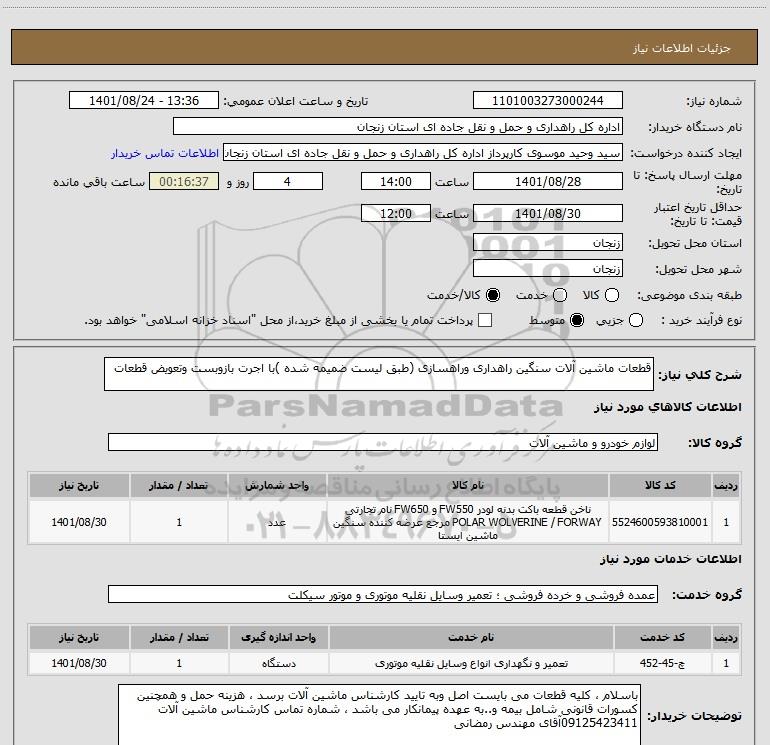Click the countdown timer 00:16:37
The height and width of the screenshot is (745, 770).
pyautogui.click(x=184, y=181)
